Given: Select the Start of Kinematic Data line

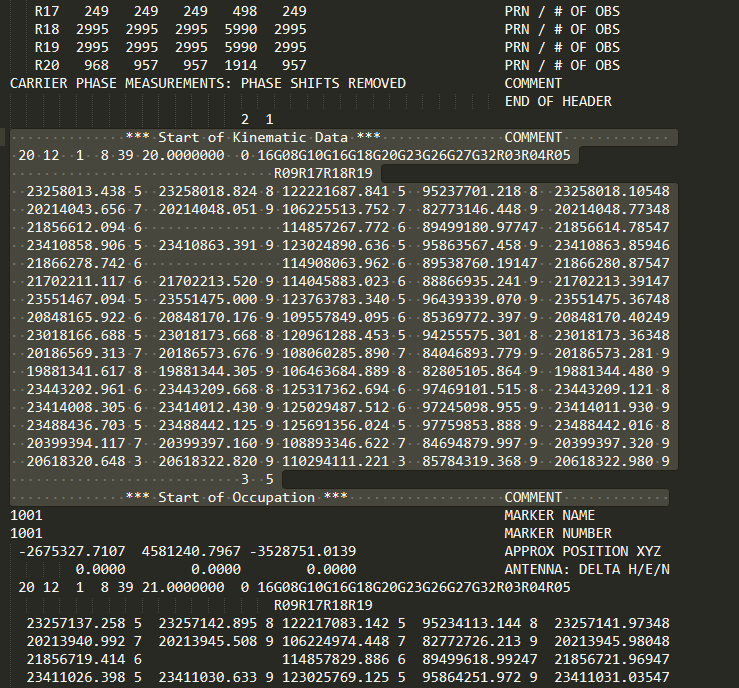Looking at the screenshot, I should pyautogui.click(x=252, y=137).
